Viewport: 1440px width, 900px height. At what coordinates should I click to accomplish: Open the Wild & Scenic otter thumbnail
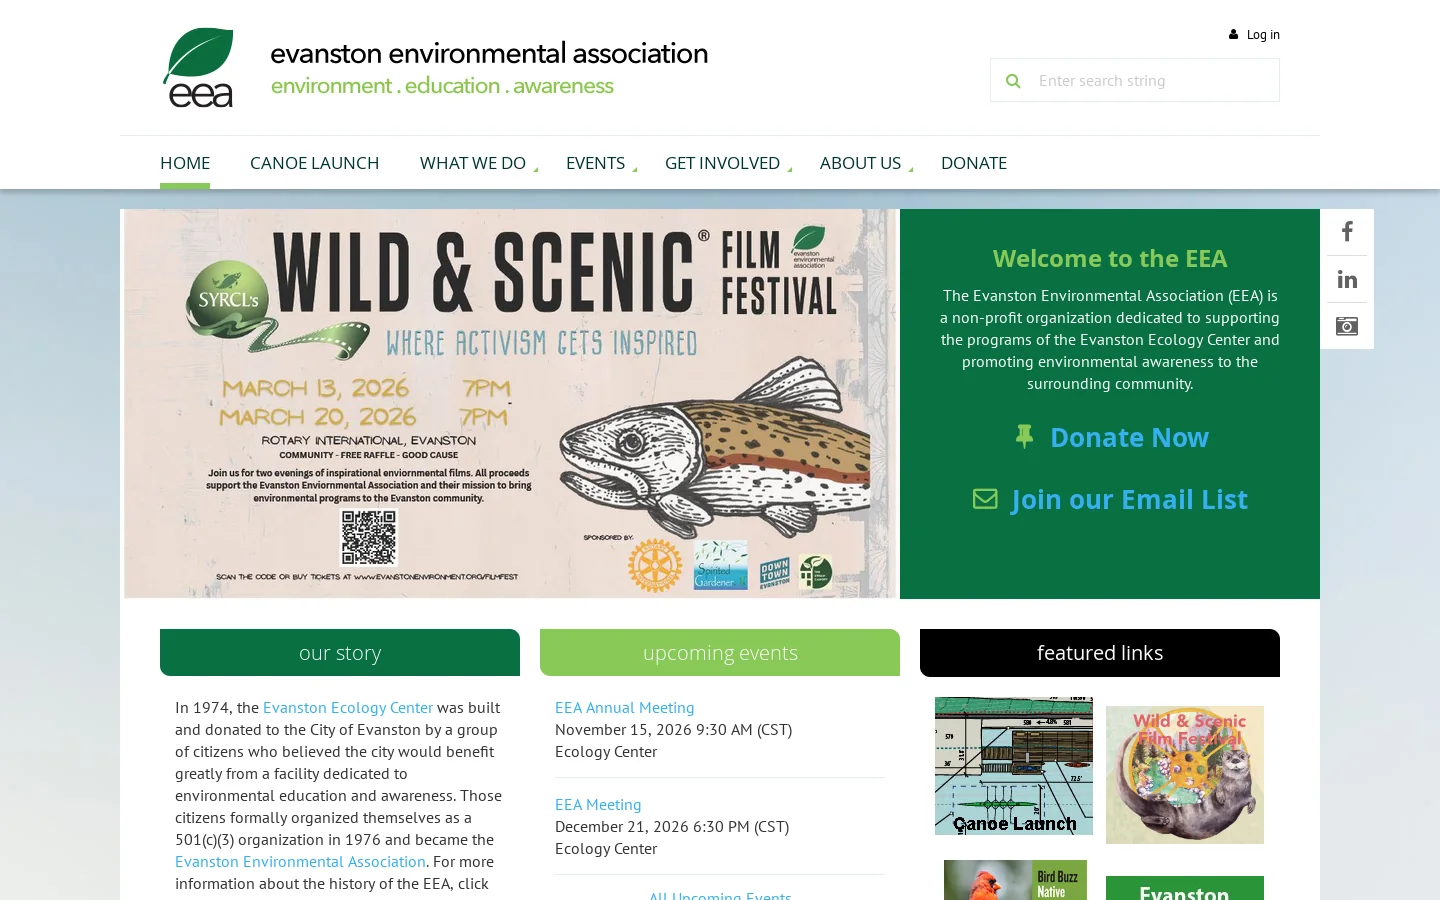coord(1185,775)
